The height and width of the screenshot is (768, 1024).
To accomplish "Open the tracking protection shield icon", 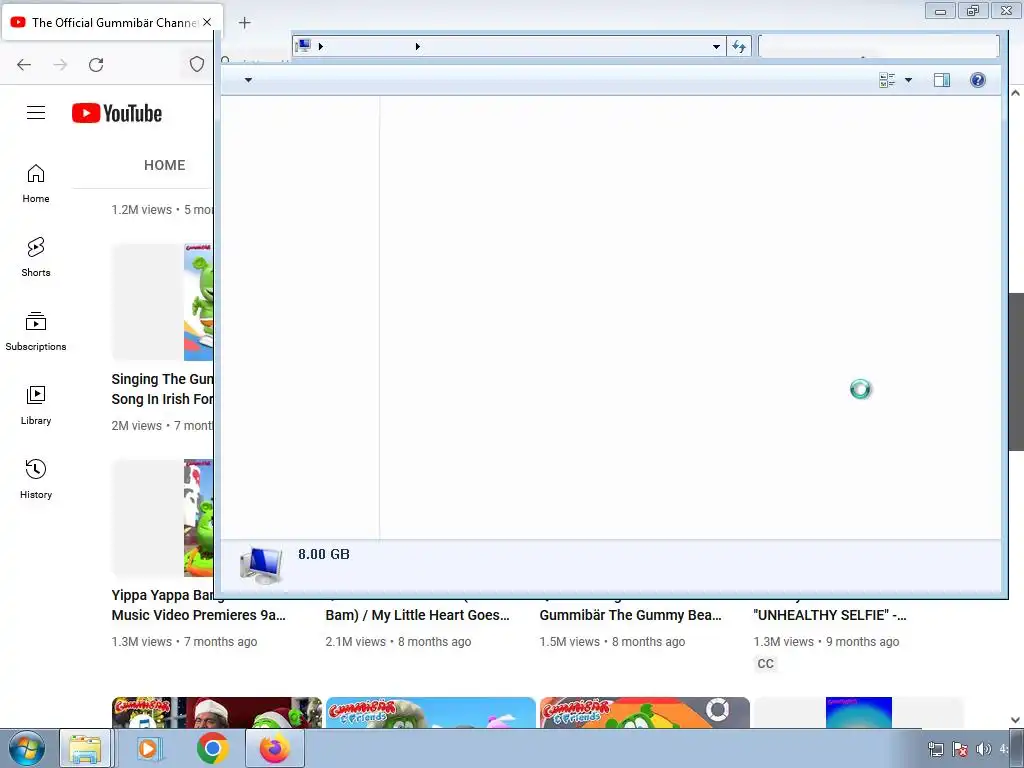I will click(197, 64).
